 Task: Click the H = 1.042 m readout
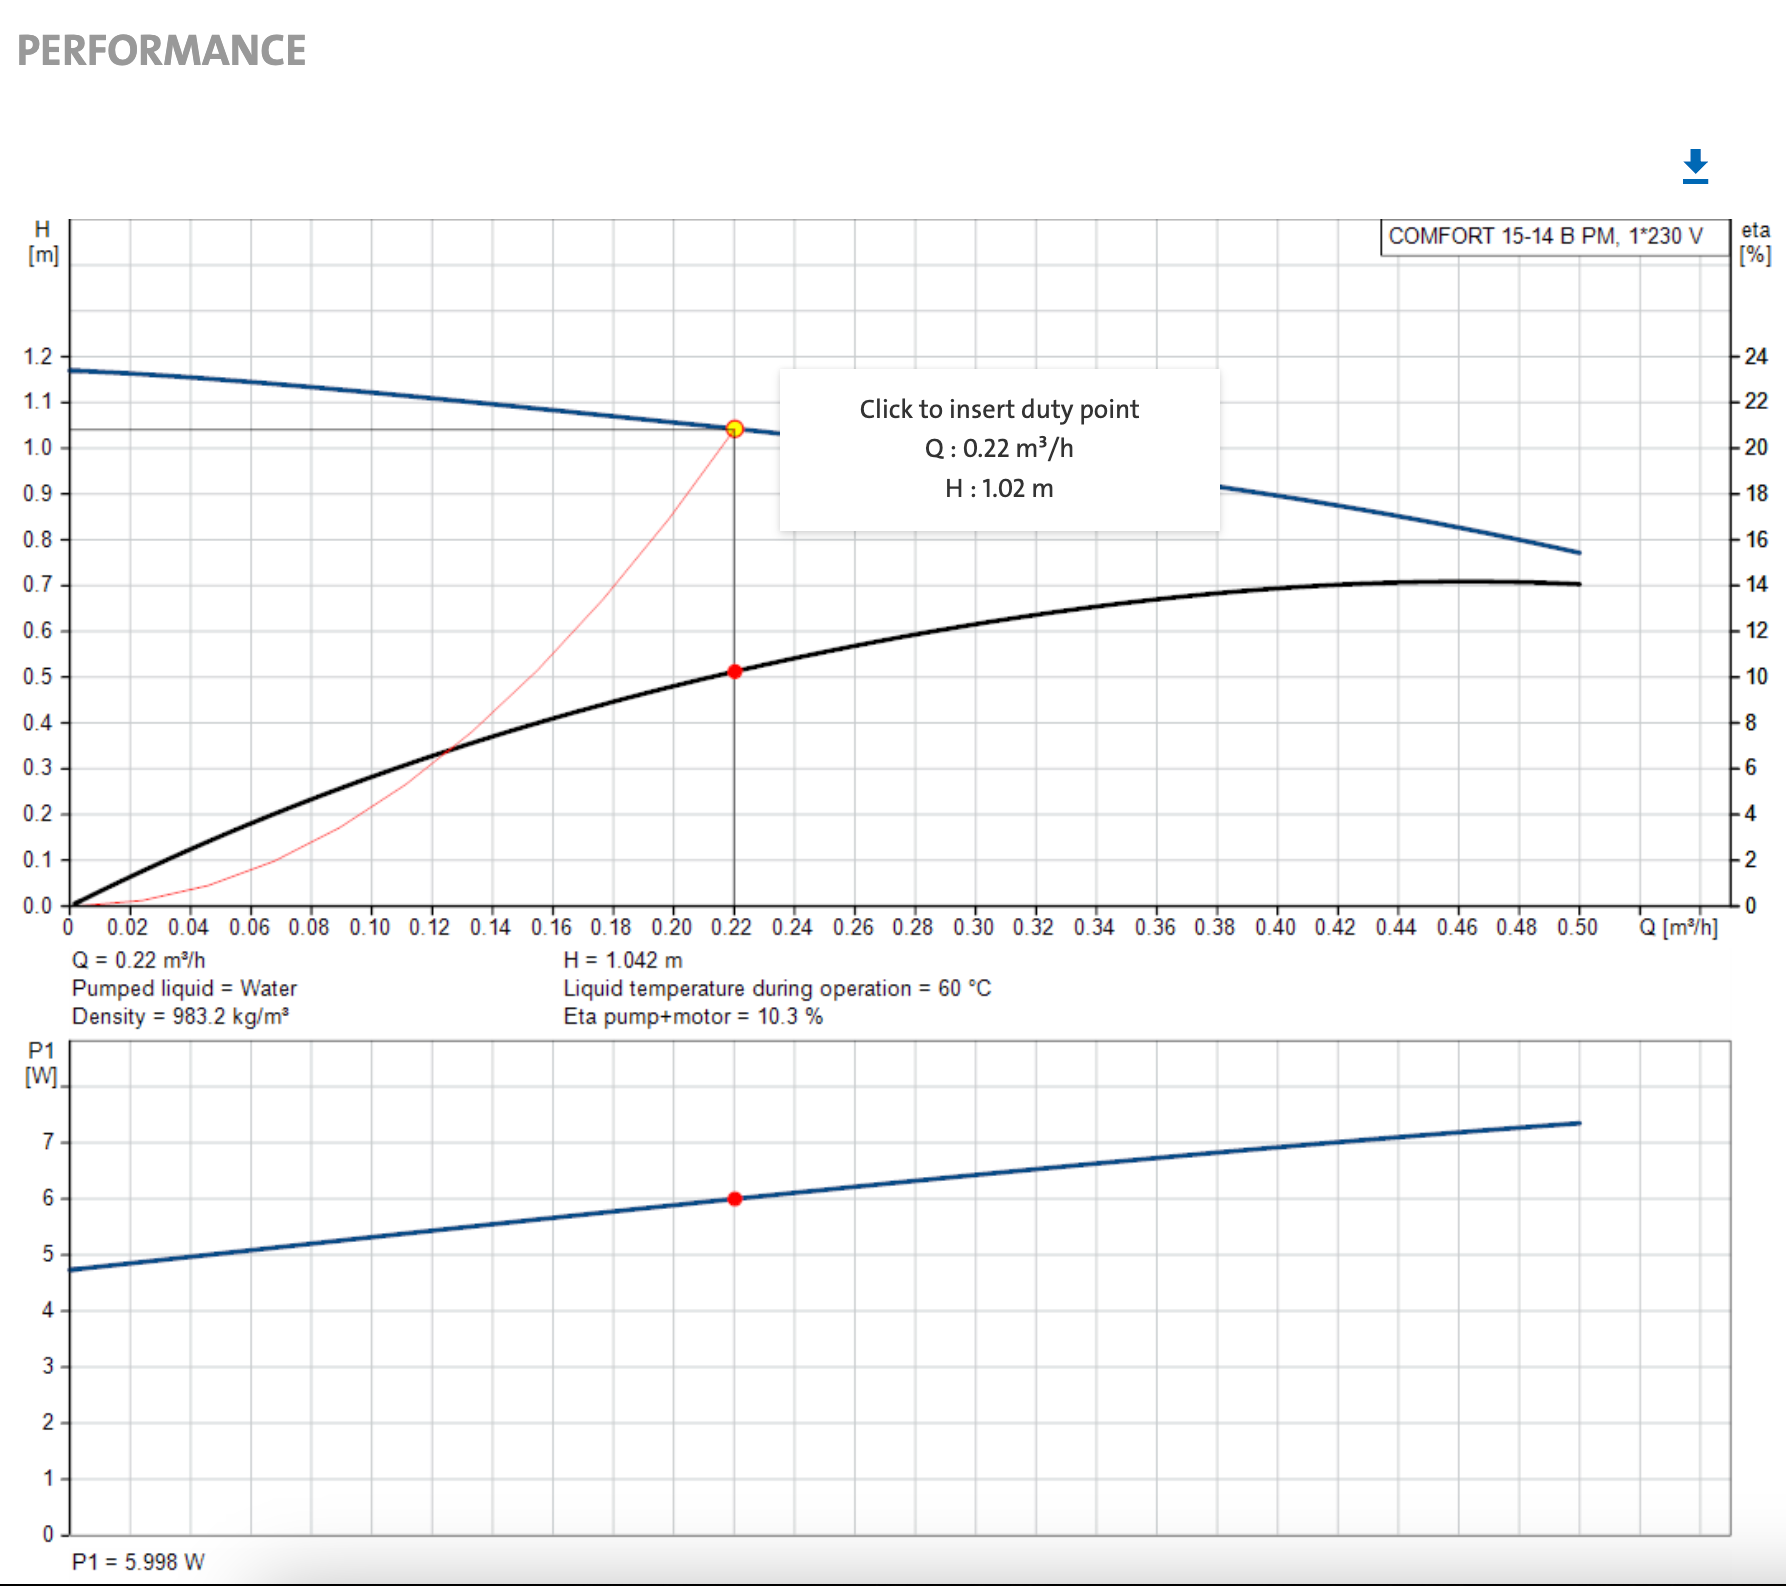(623, 960)
